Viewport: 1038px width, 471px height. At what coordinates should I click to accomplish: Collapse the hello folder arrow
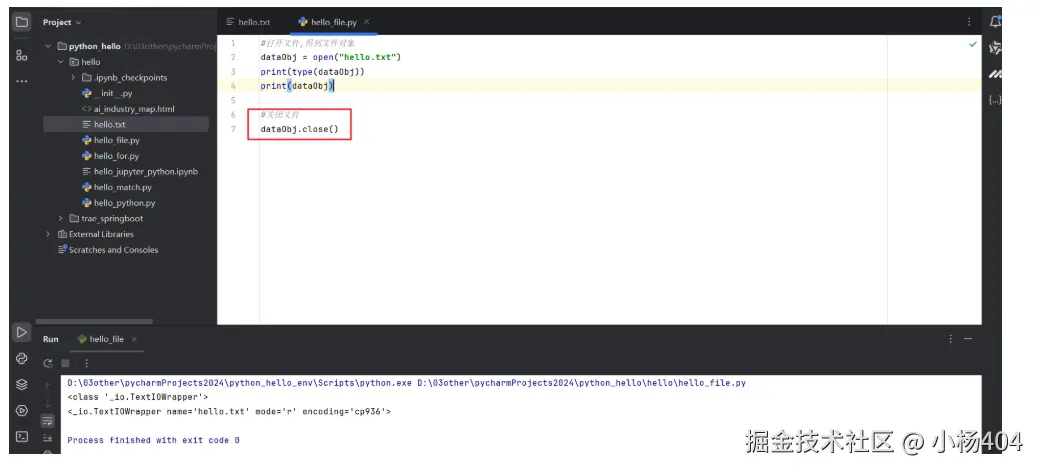coord(61,62)
